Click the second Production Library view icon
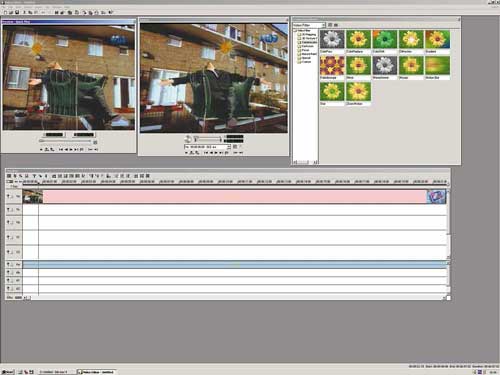500x375 pixels. 336,25
